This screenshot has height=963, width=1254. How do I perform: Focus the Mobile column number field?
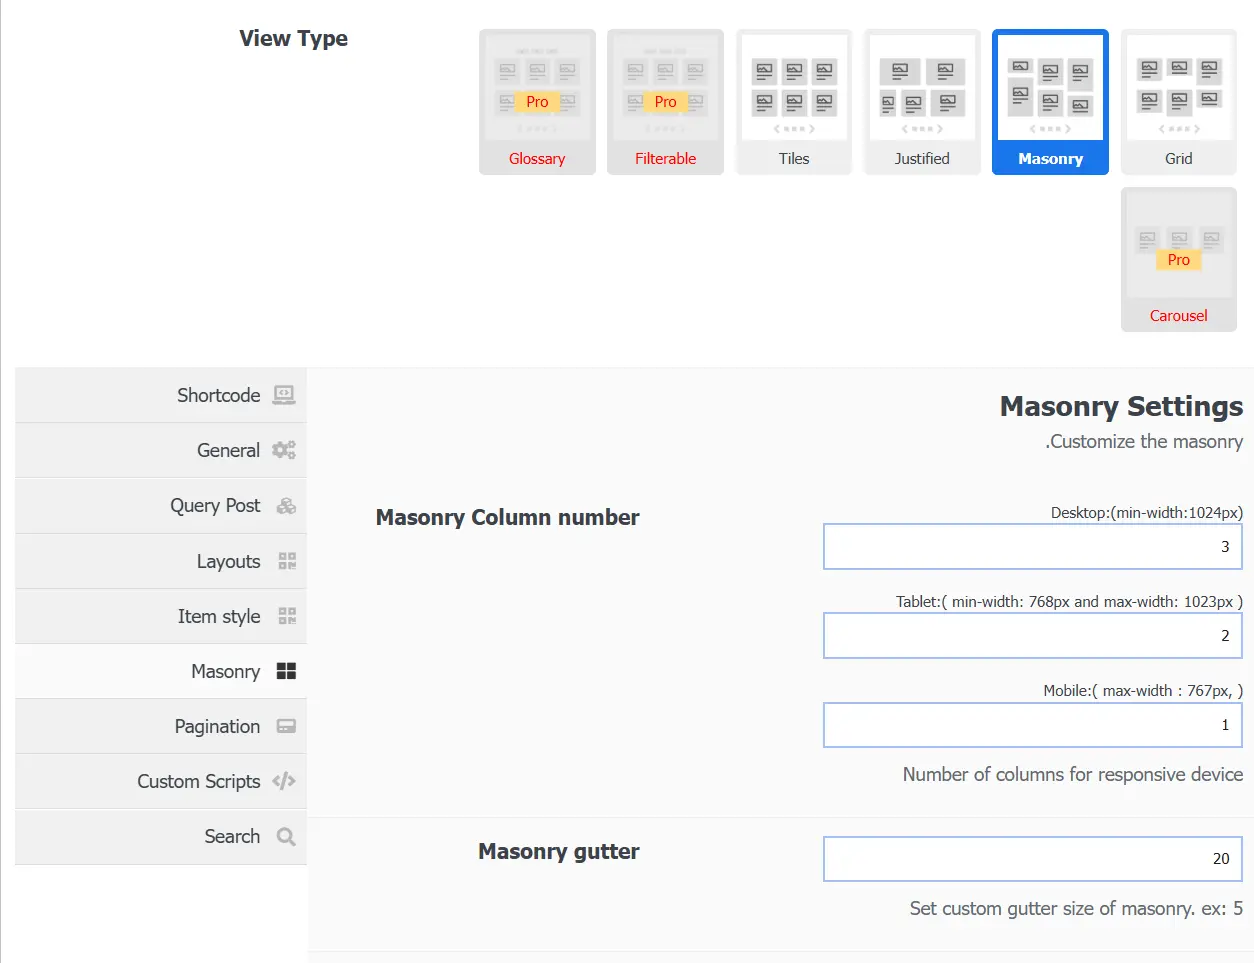pos(1033,725)
